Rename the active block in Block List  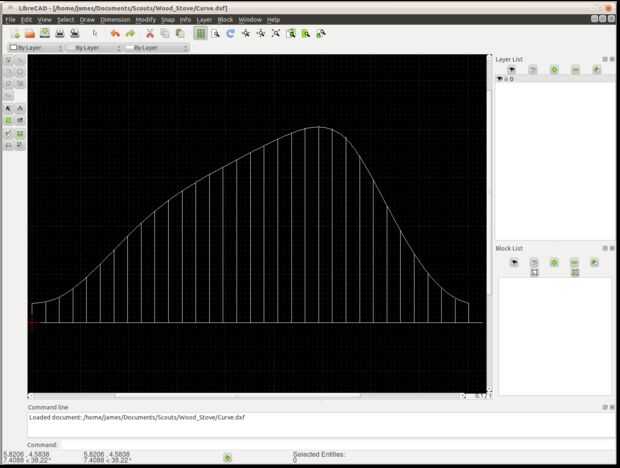click(594, 262)
